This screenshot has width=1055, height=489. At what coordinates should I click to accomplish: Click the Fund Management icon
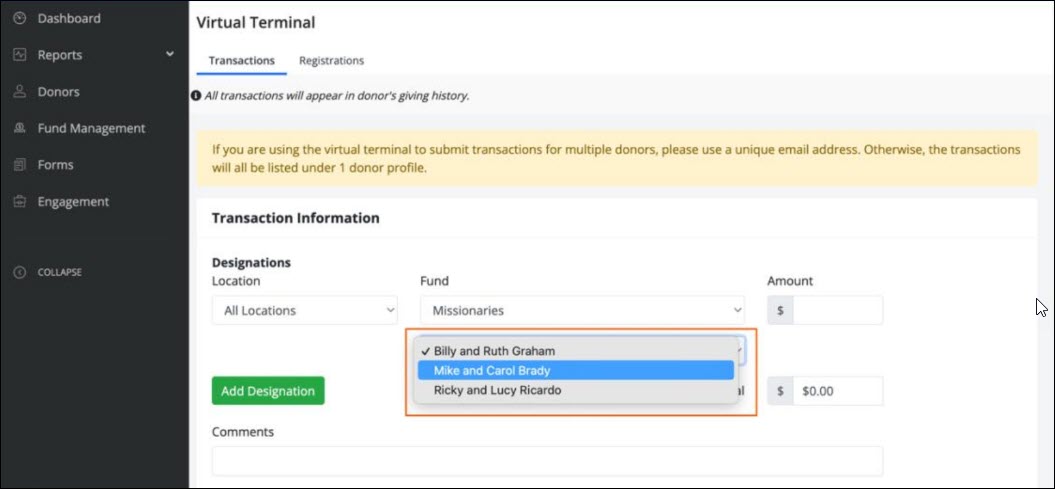coord(19,128)
